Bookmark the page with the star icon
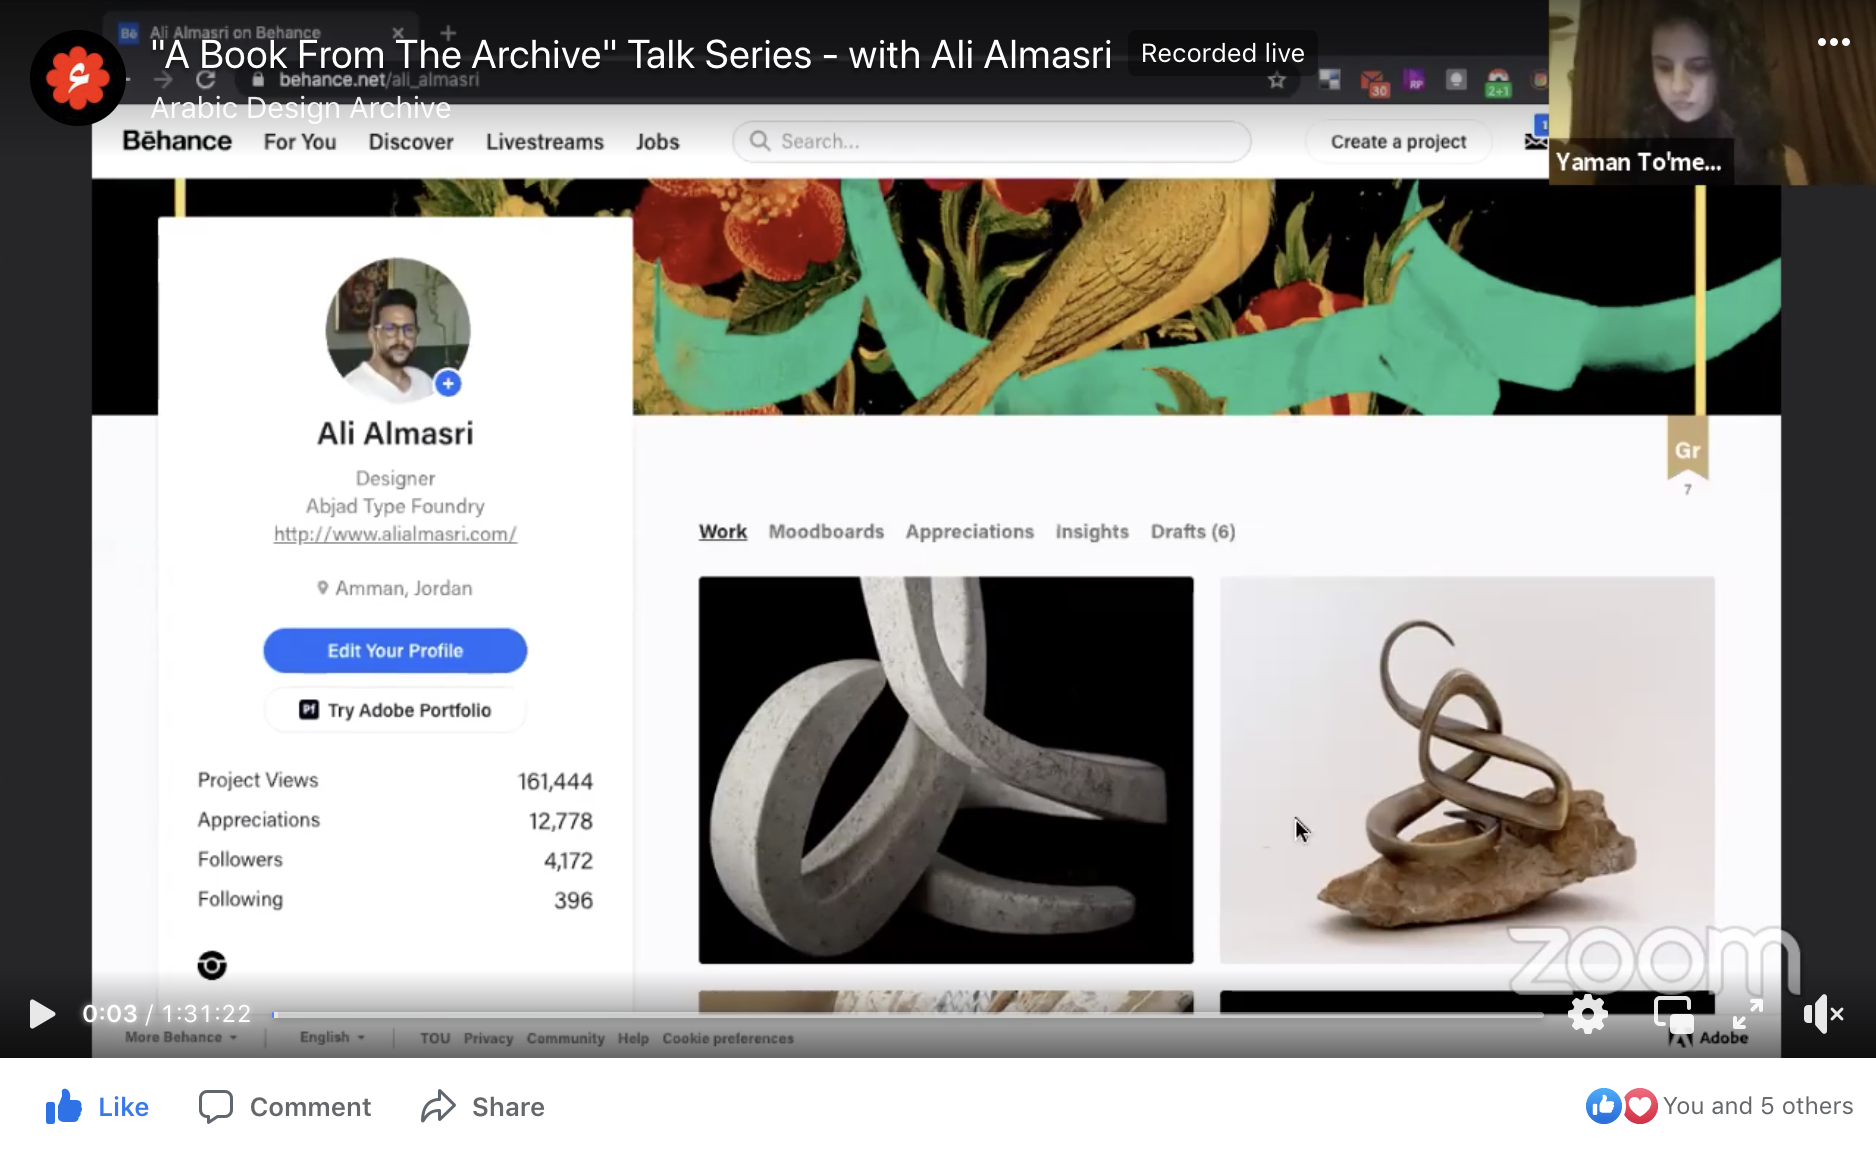This screenshot has width=1876, height=1152. 1277,80
